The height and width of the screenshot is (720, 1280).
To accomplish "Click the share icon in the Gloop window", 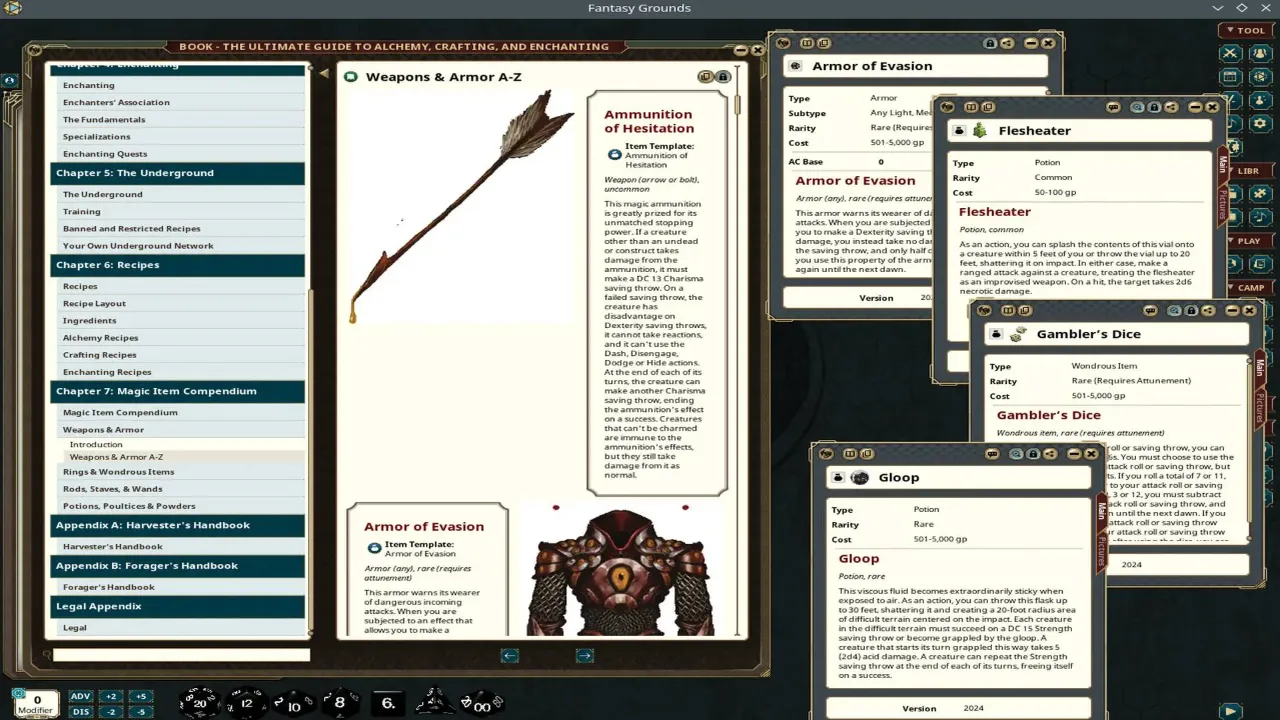I will tap(1050, 453).
